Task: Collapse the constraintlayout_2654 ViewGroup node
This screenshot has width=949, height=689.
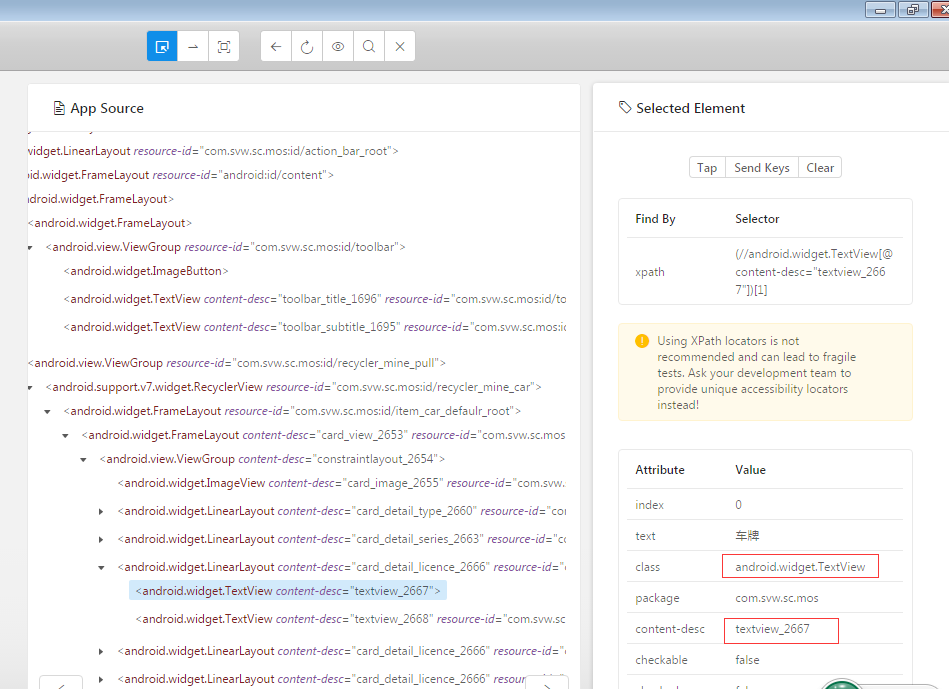Action: pyautogui.click(x=84, y=460)
